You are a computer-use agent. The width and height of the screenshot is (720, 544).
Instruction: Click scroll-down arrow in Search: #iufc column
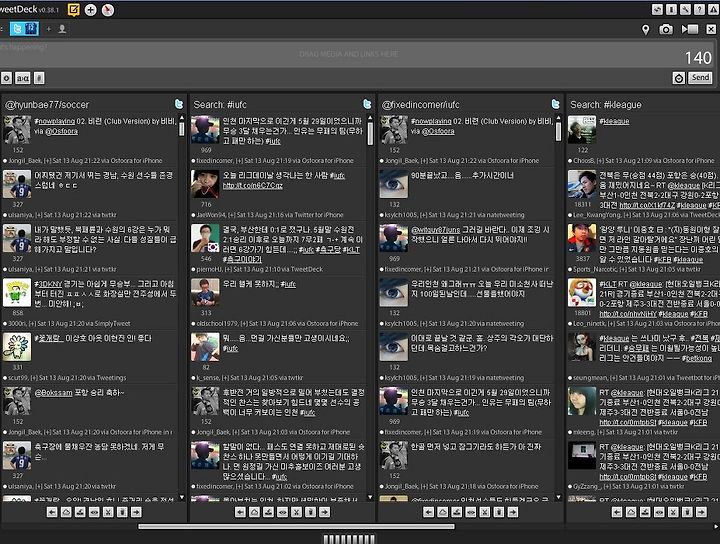point(370,497)
